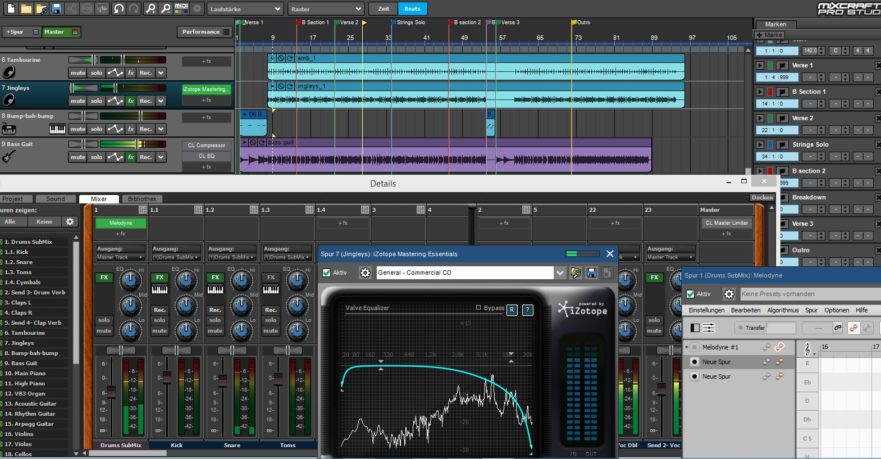
Task: Click play arrow beside Verse 1 marker
Action: [760, 66]
